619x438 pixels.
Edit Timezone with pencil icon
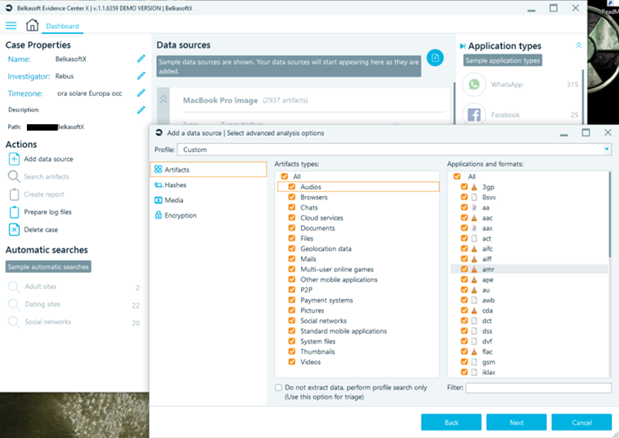click(x=141, y=93)
